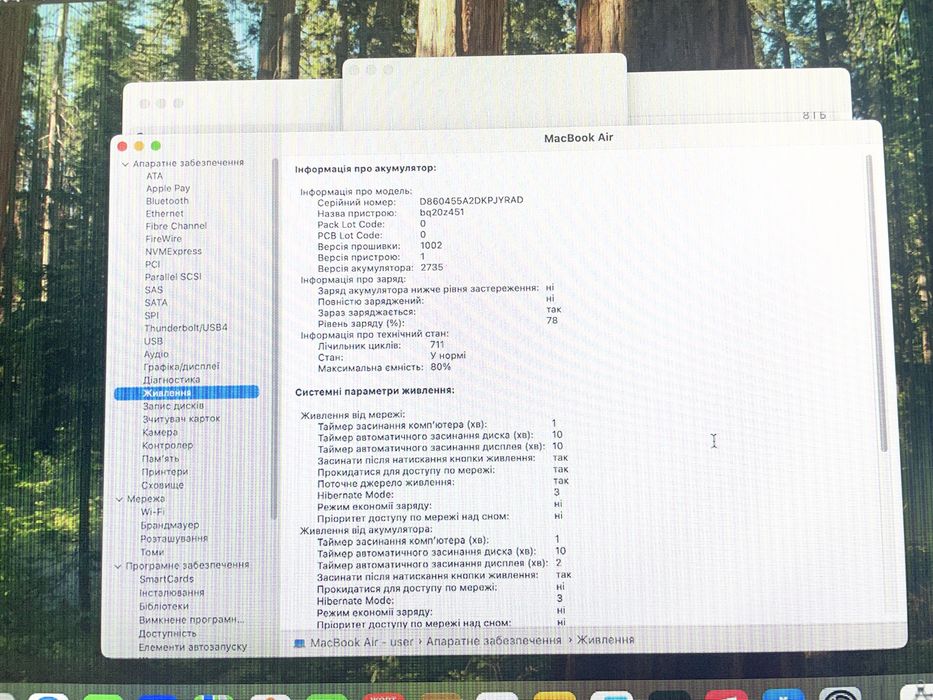Viewport: 933px width, 700px height.
Task: Collapse the Апаратне забезпечення section chevron
Action: point(125,164)
